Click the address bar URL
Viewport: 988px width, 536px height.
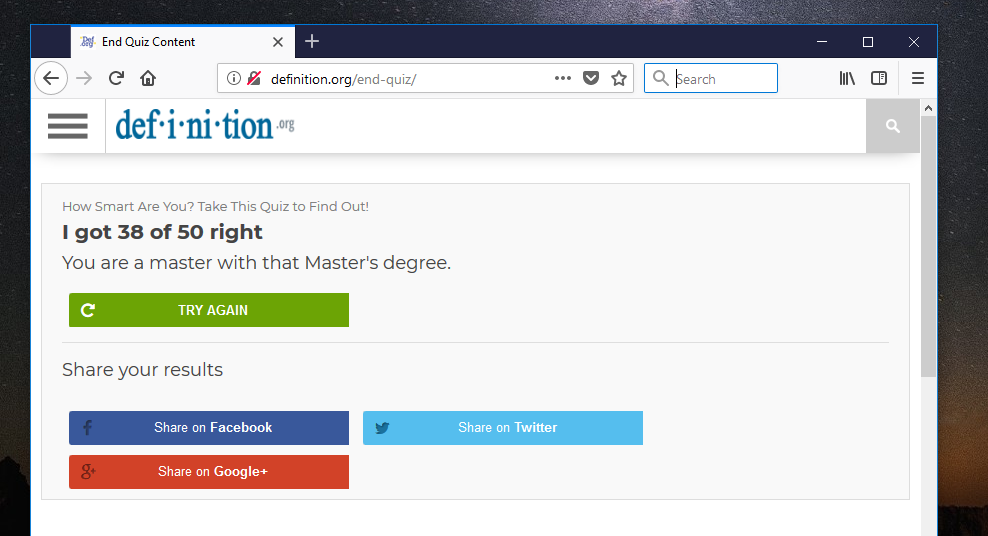pos(343,79)
